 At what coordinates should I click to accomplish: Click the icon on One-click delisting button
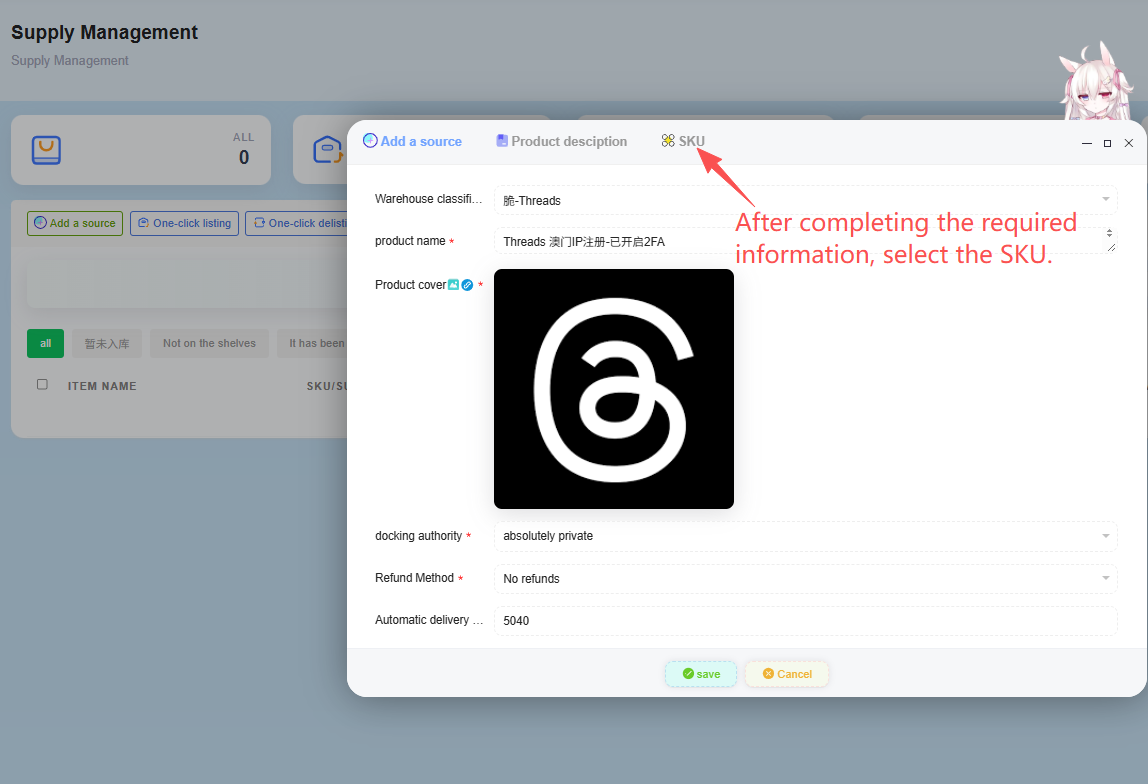click(259, 223)
